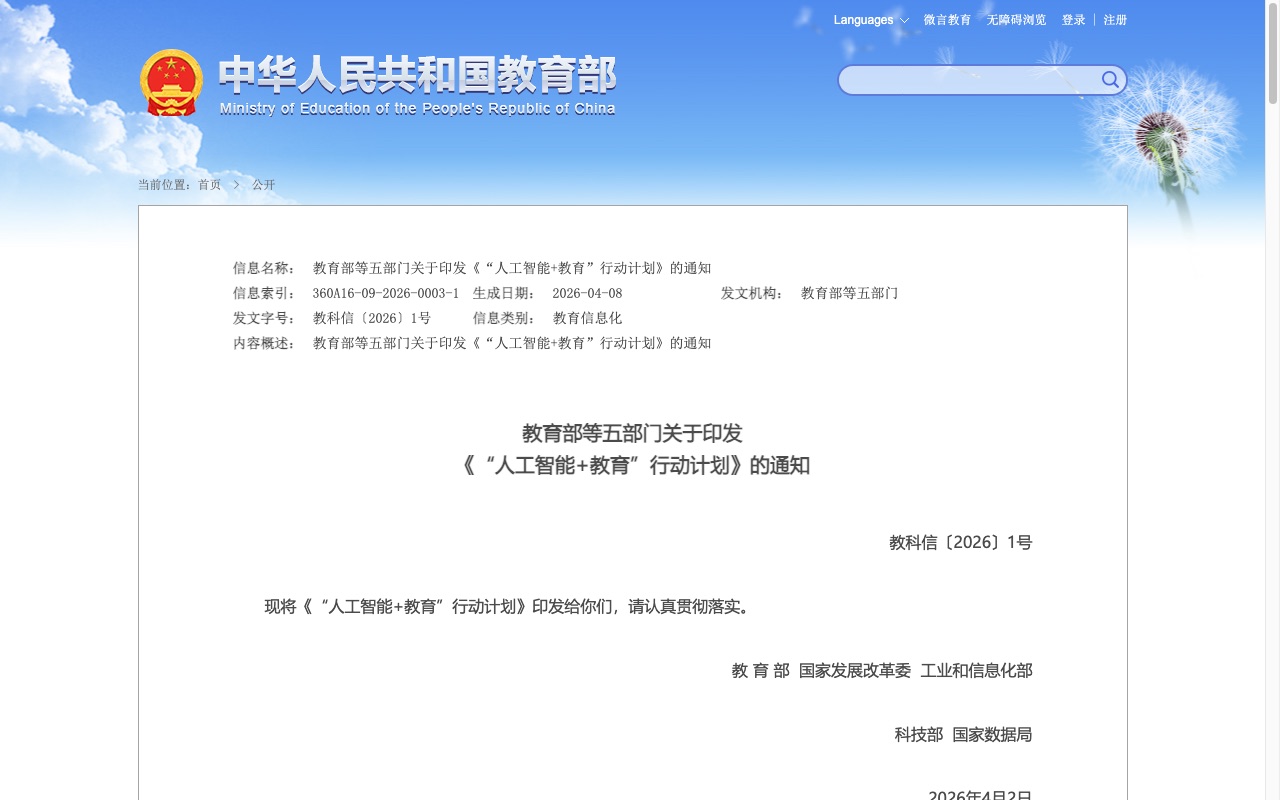This screenshot has width=1280, height=800.
Task: Open the 微言教育 link
Action: click(x=947, y=20)
